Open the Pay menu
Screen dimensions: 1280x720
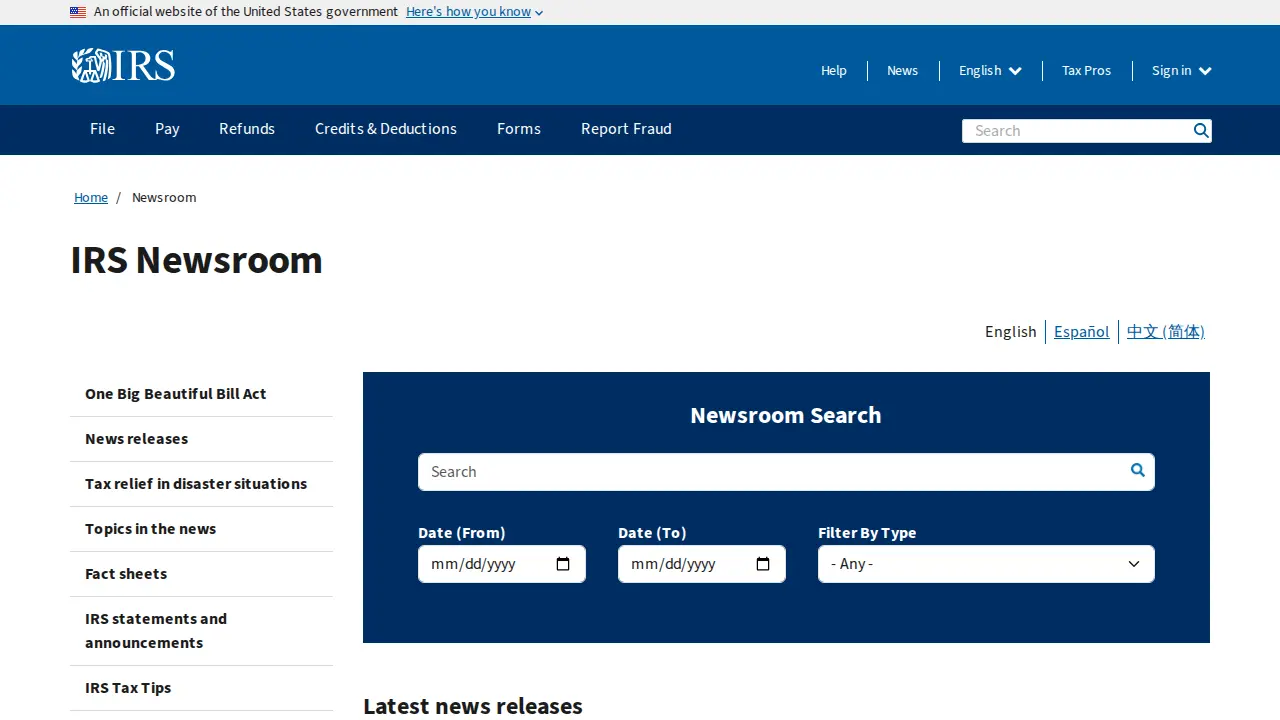(167, 129)
